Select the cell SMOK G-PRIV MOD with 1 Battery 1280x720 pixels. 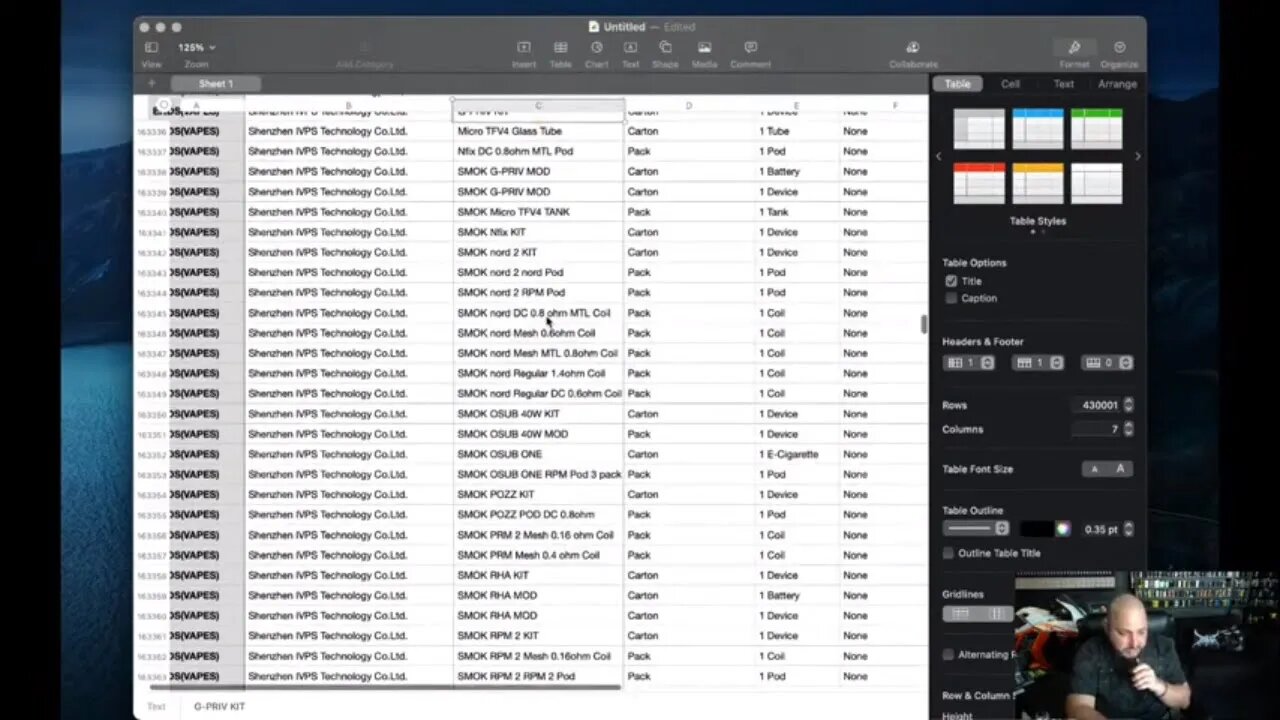(x=538, y=172)
